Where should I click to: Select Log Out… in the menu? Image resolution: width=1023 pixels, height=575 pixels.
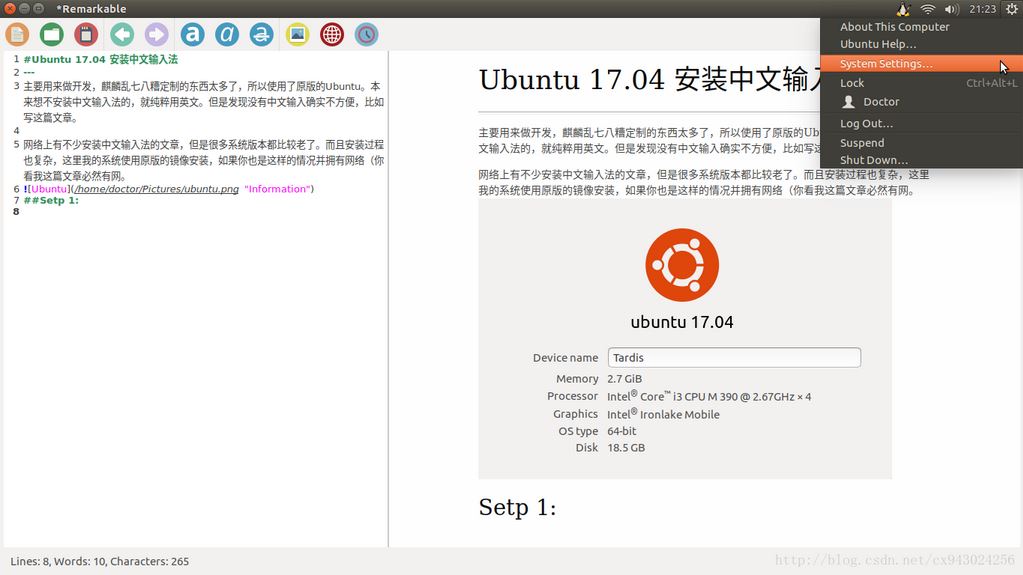(x=866, y=123)
